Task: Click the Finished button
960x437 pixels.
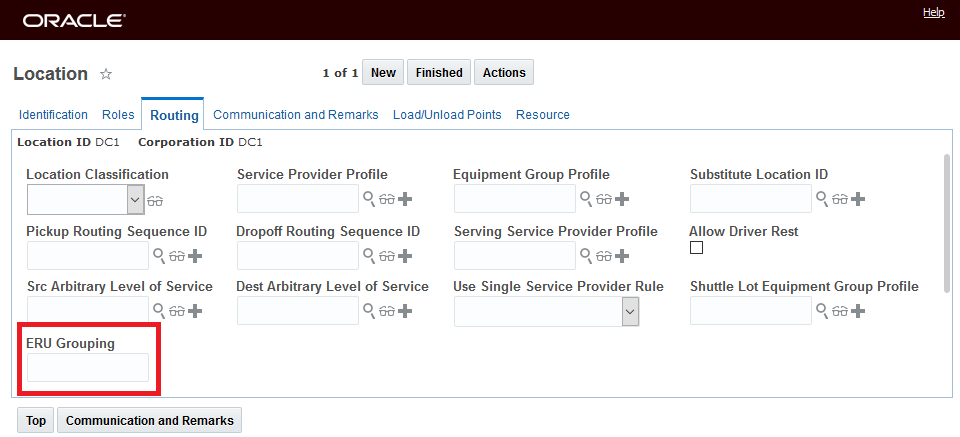Action: 439,73
